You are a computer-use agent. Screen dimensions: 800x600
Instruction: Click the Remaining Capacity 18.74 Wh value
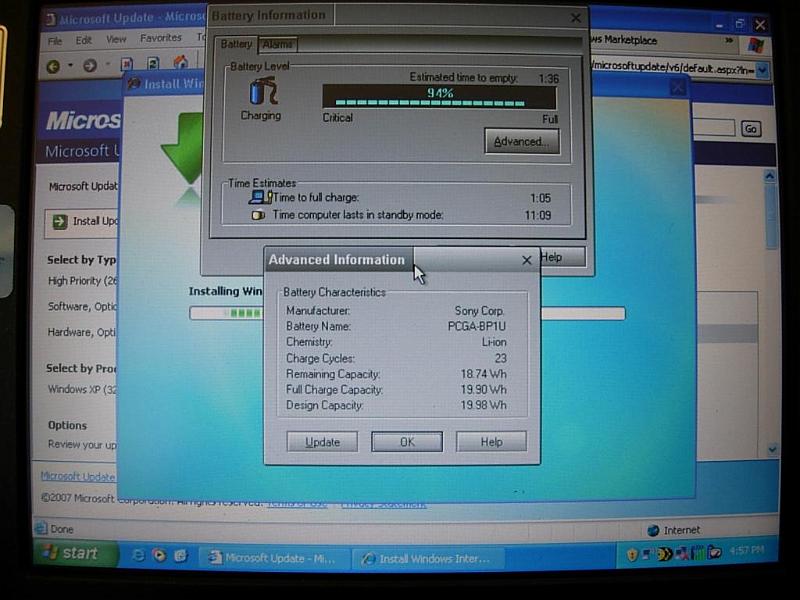pyautogui.click(x=483, y=374)
